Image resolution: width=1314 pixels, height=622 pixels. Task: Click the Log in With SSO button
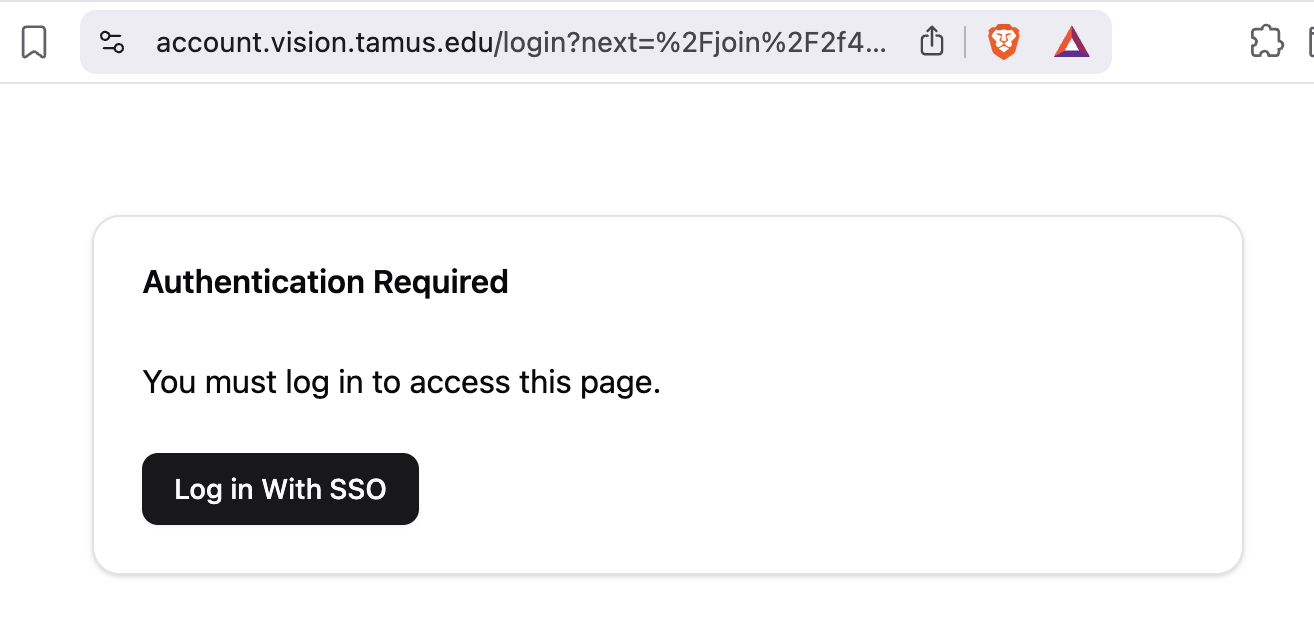point(280,489)
